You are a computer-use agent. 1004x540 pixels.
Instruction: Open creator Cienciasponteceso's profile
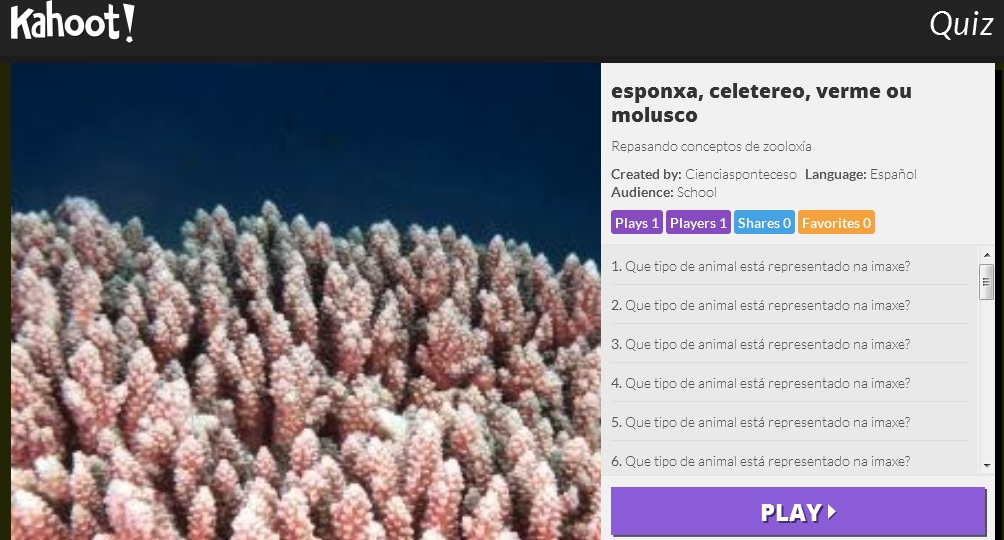[x=741, y=174]
